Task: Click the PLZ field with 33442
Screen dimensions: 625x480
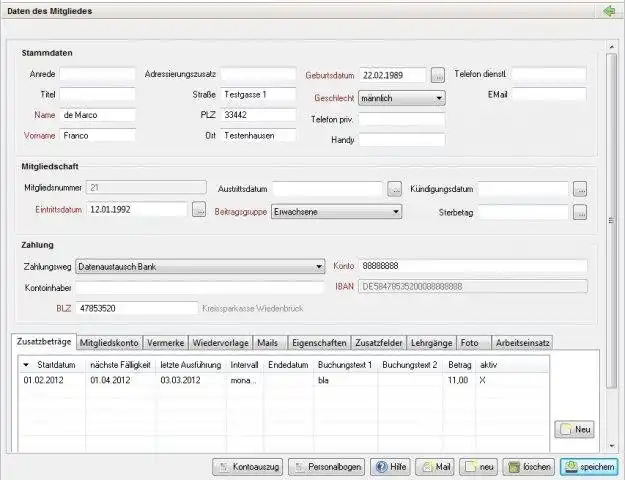Action: [258, 115]
